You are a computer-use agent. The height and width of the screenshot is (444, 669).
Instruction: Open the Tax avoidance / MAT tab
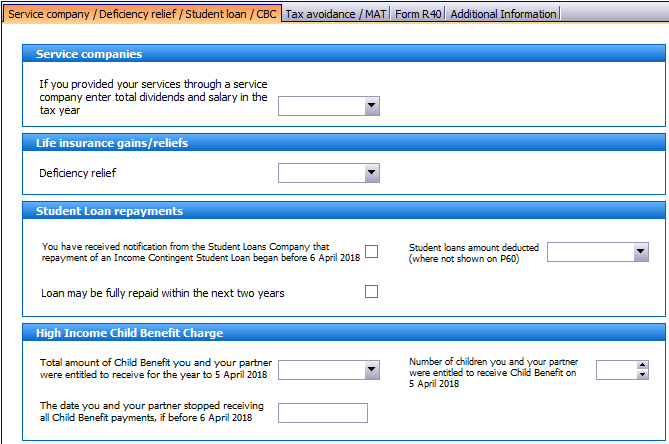[x=336, y=14]
